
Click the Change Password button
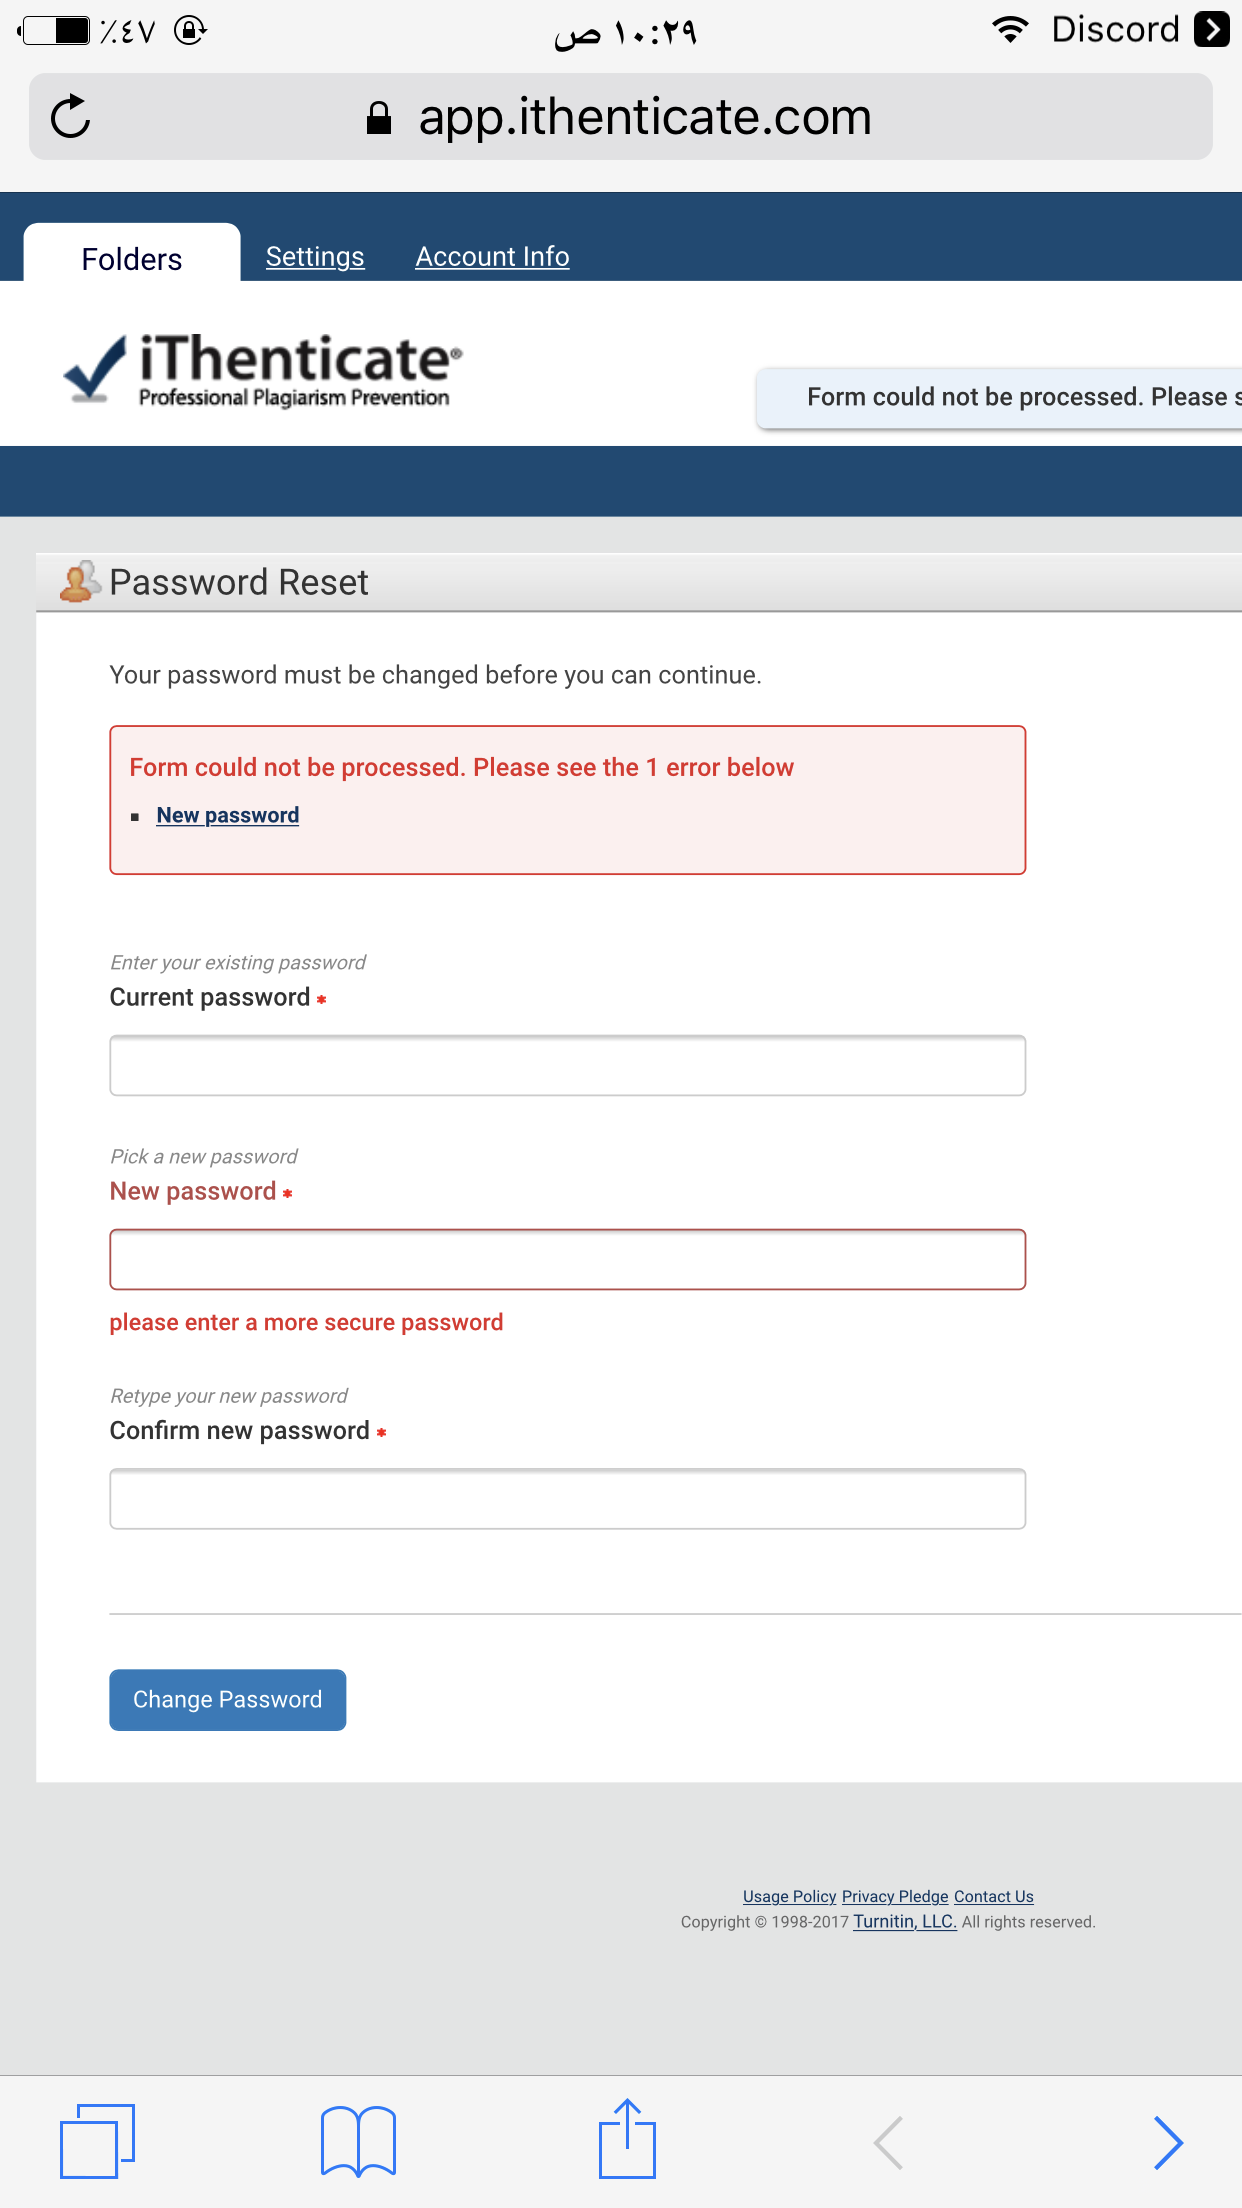coord(228,1700)
